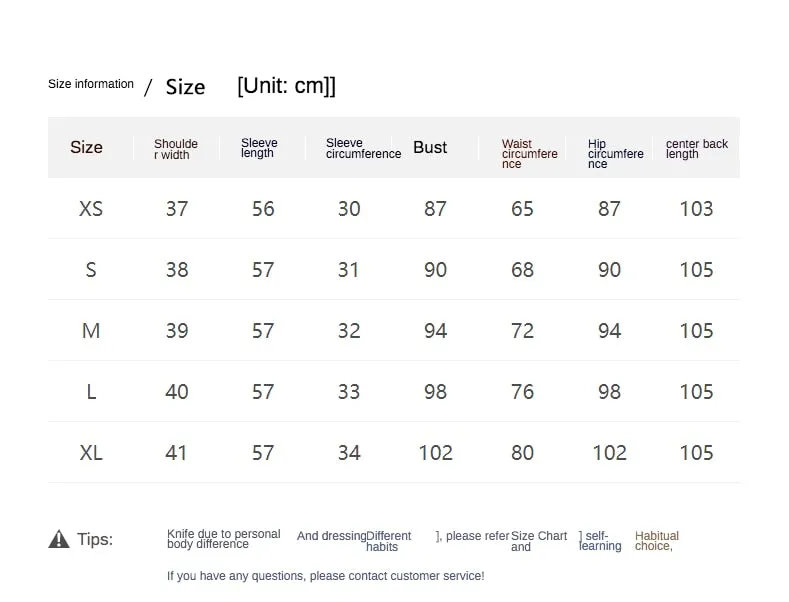The height and width of the screenshot is (602, 789).
Task: Click the L size row label
Action: [x=91, y=392]
